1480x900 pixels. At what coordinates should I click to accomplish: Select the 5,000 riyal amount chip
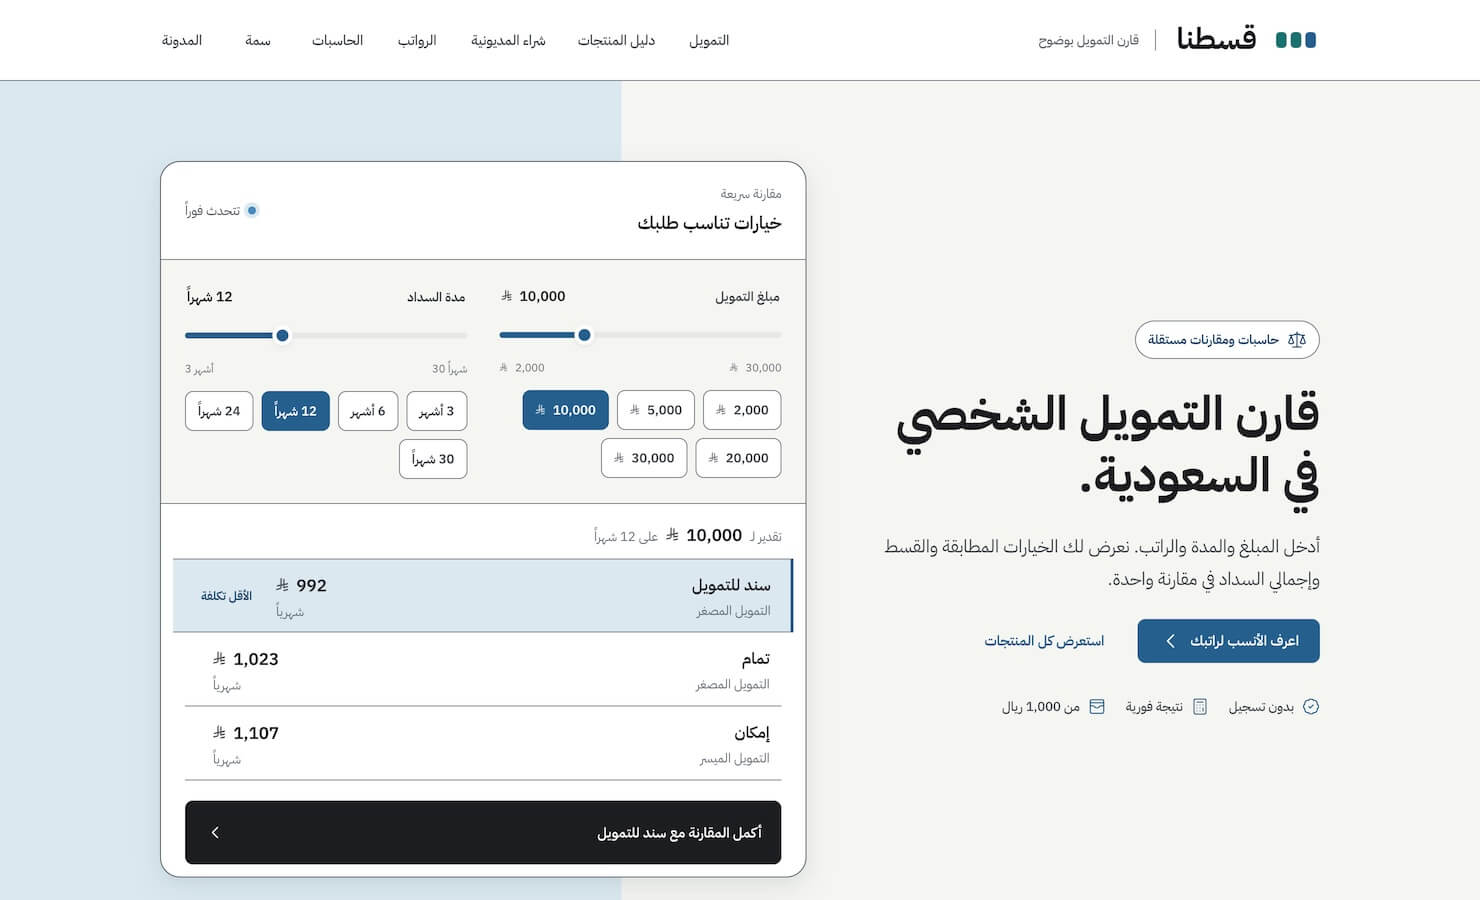pos(656,410)
